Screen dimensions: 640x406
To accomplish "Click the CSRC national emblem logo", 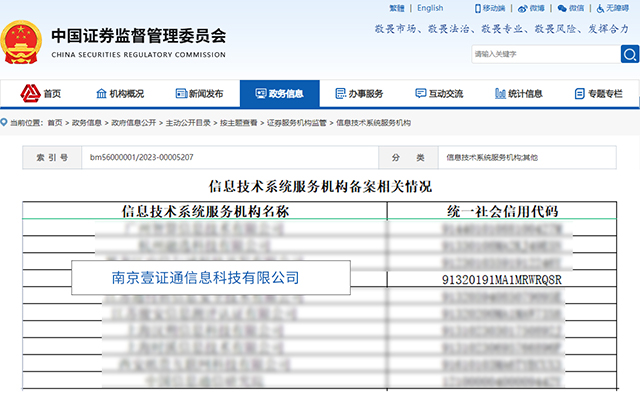I will point(21,42).
